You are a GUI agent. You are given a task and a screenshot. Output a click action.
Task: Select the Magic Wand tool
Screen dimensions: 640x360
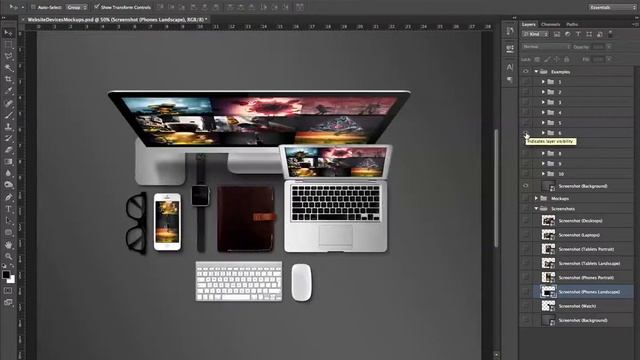pyautogui.click(x=8, y=68)
